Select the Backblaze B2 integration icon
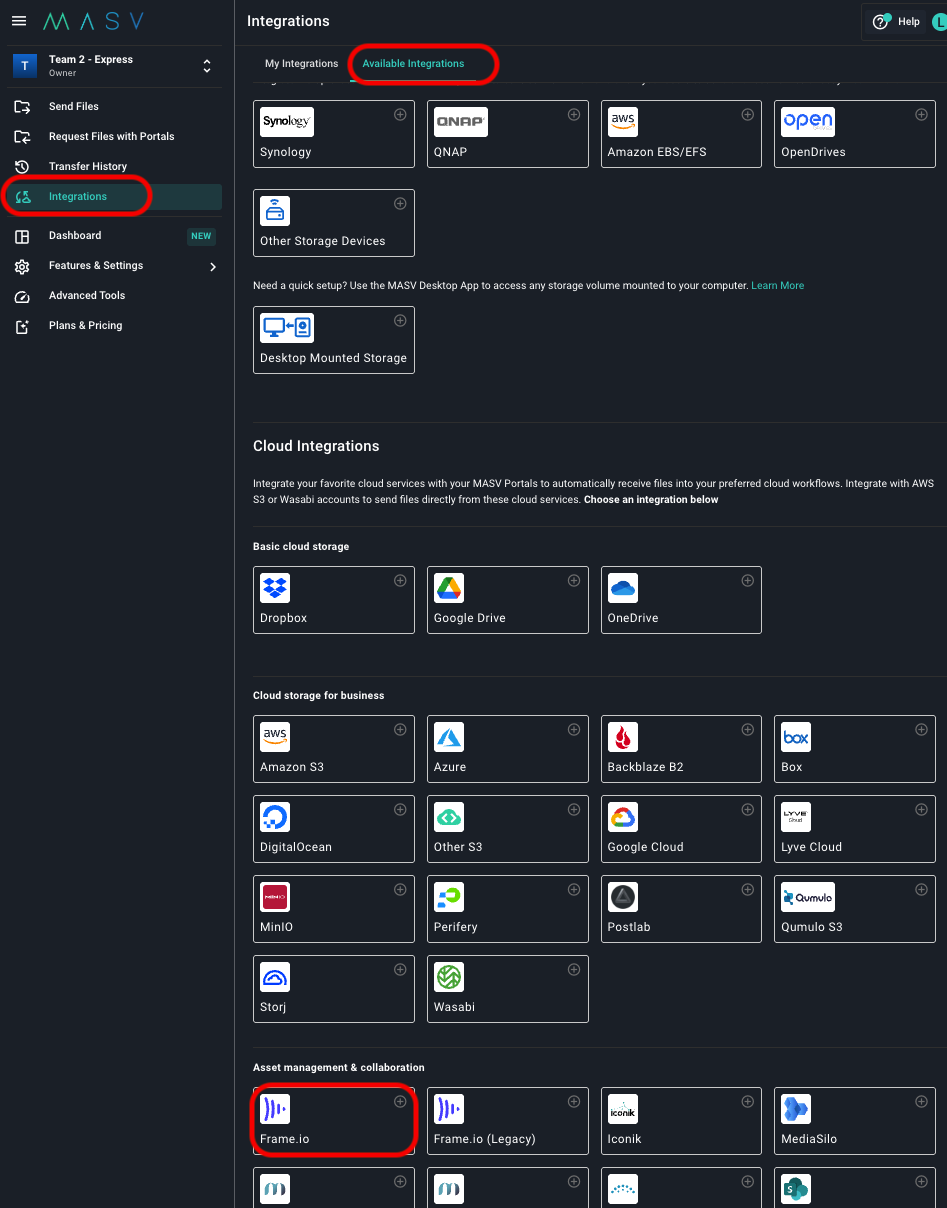The height and width of the screenshot is (1208, 947). (x=621, y=737)
